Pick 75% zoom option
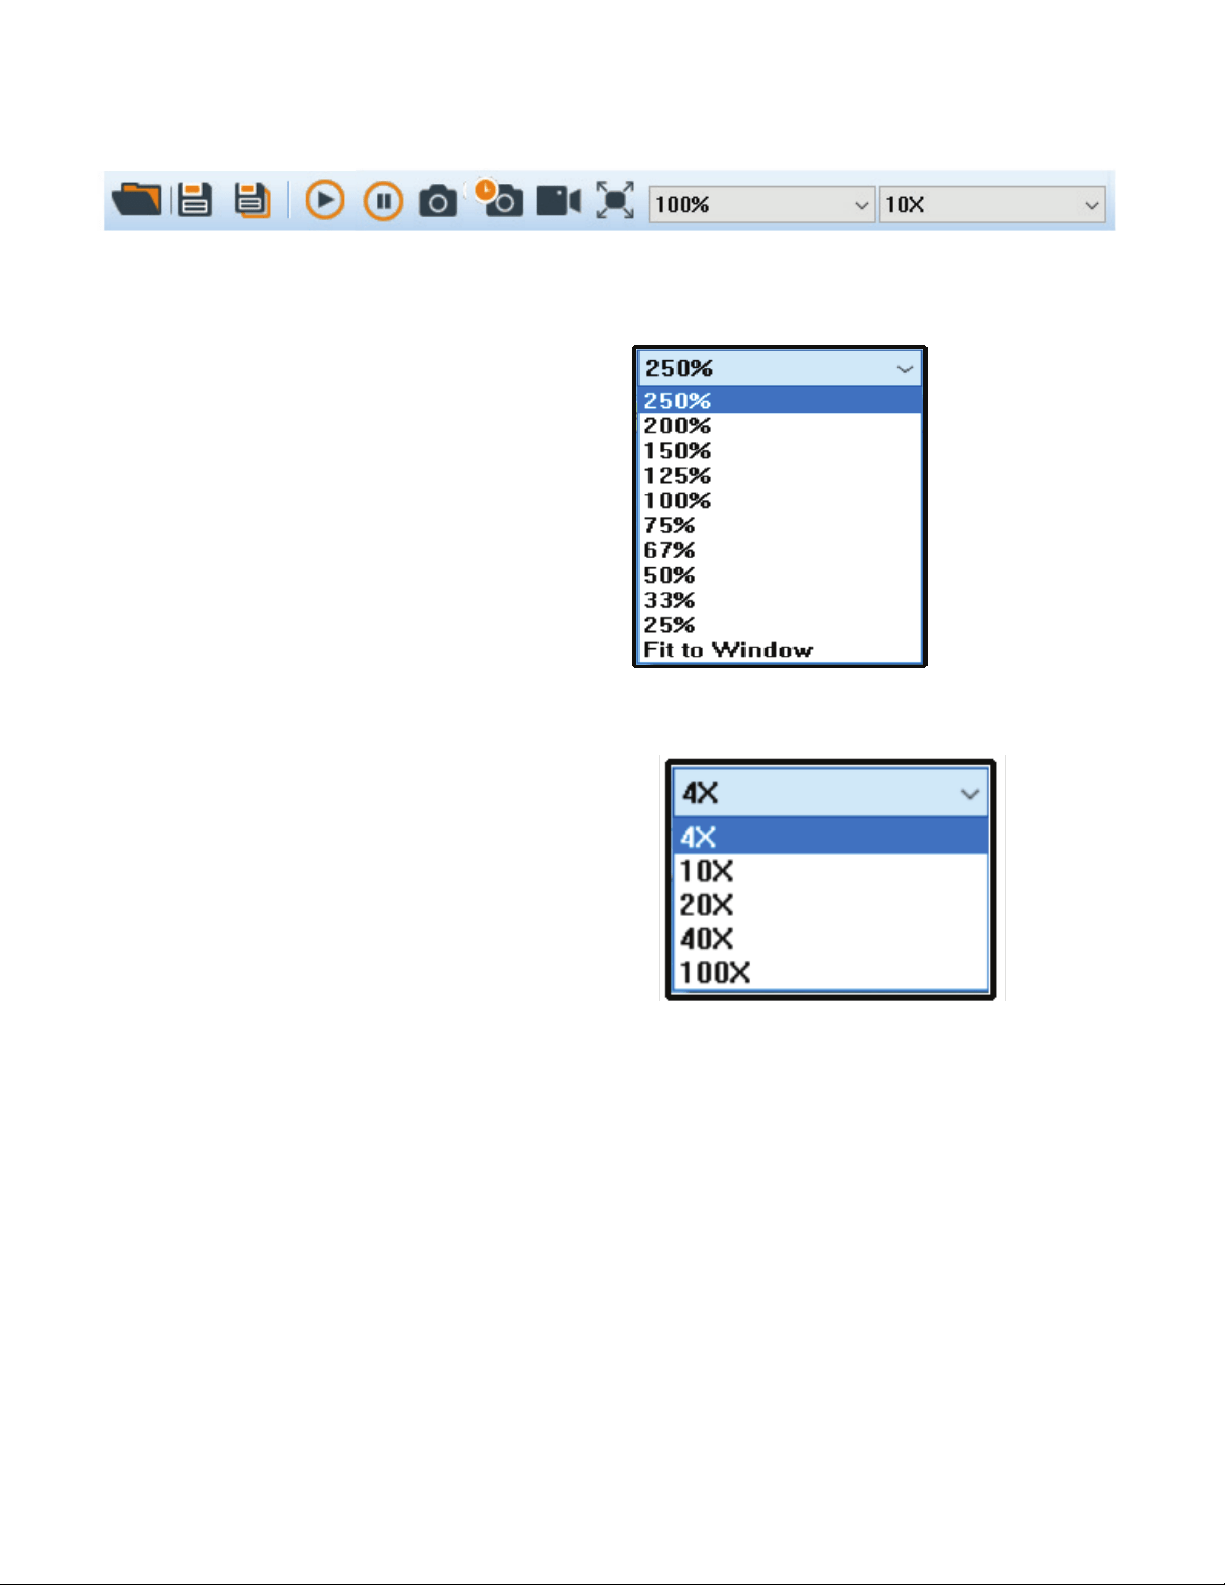Viewport: 1225px width, 1585px height. click(x=780, y=526)
